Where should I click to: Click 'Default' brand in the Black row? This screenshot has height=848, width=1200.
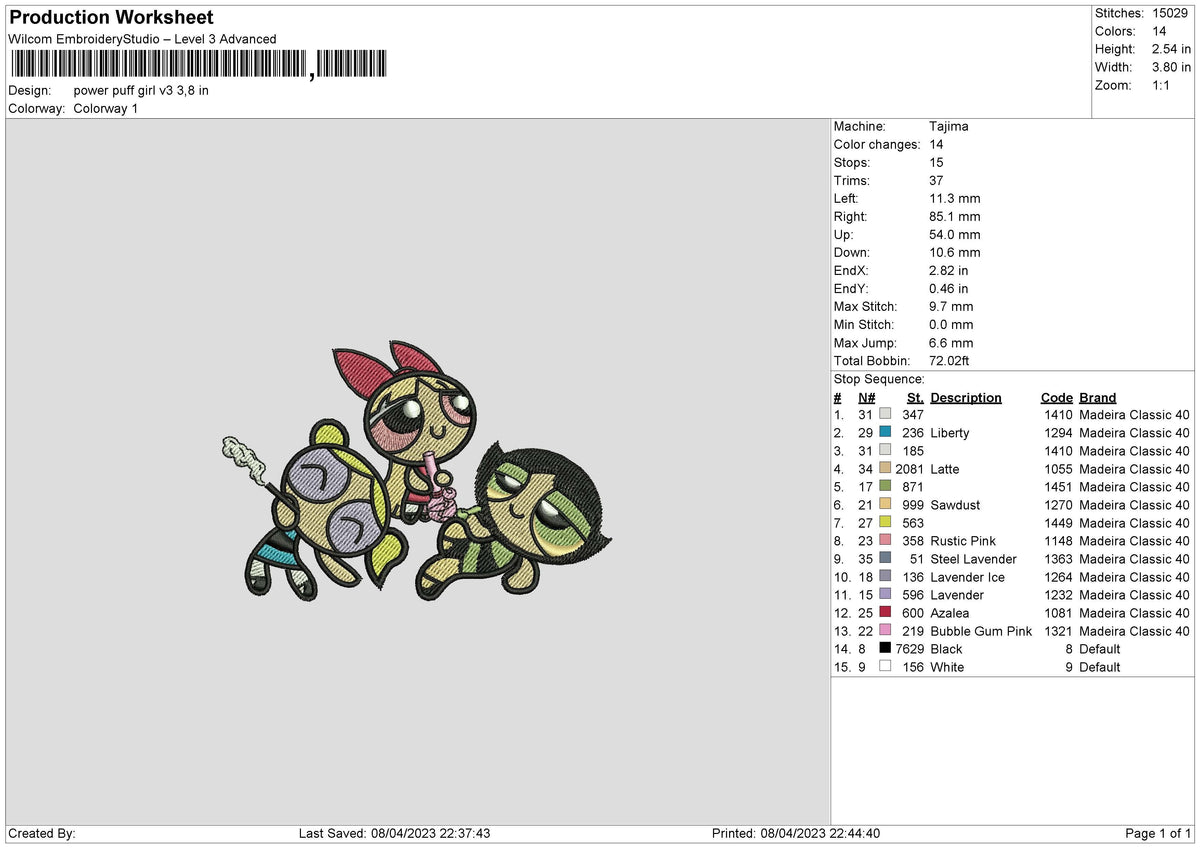tap(1100, 649)
